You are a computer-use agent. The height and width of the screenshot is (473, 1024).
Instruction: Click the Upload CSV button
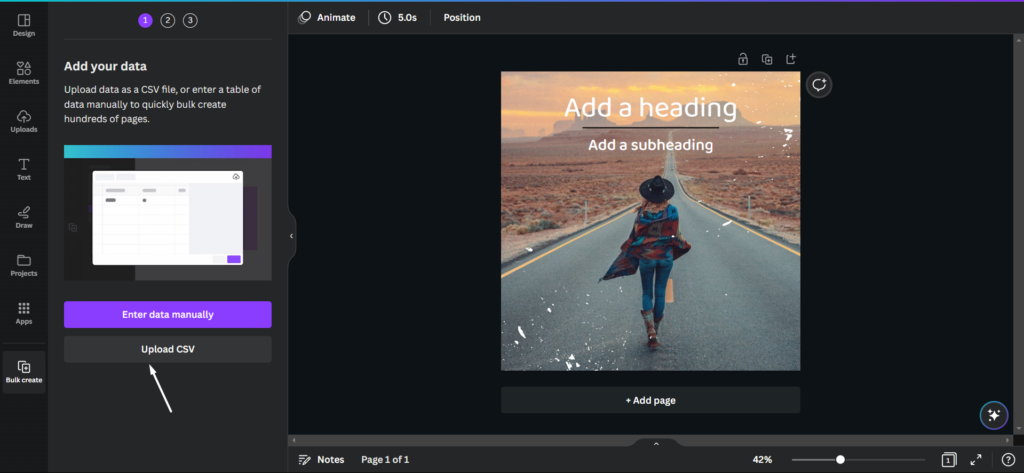tap(168, 350)
